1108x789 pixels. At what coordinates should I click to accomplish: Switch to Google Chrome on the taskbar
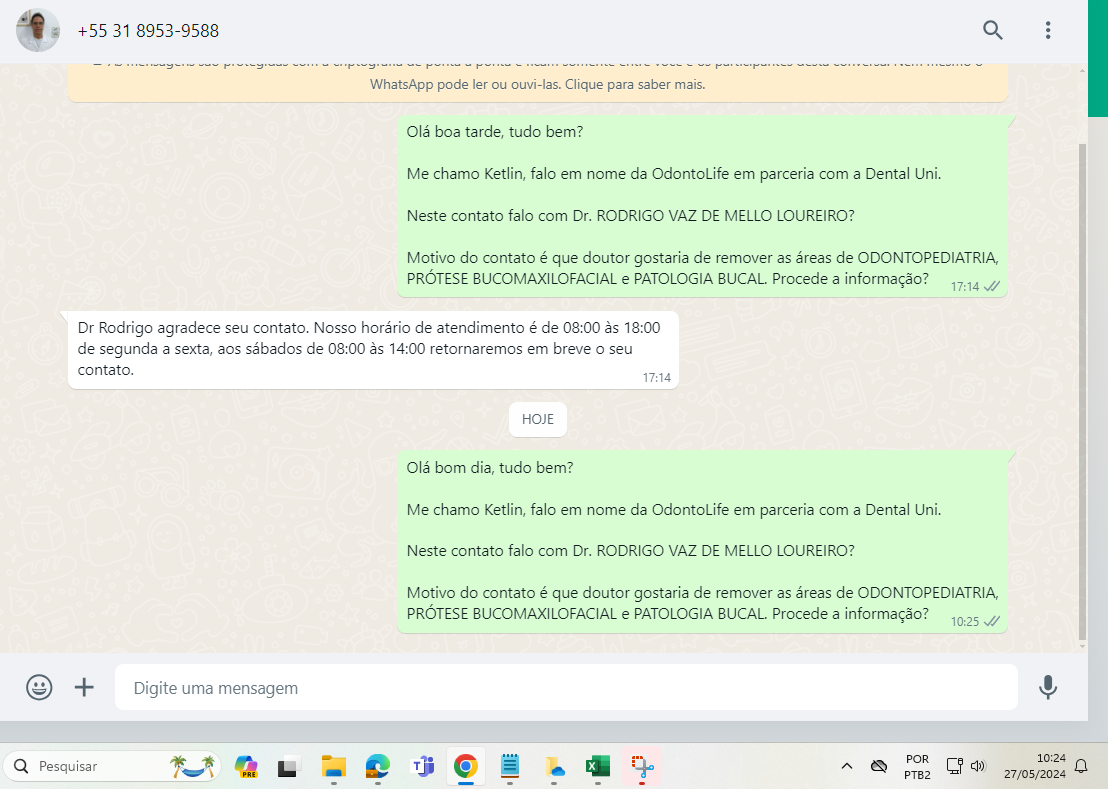pyautogui.click(x=466, y=766)
